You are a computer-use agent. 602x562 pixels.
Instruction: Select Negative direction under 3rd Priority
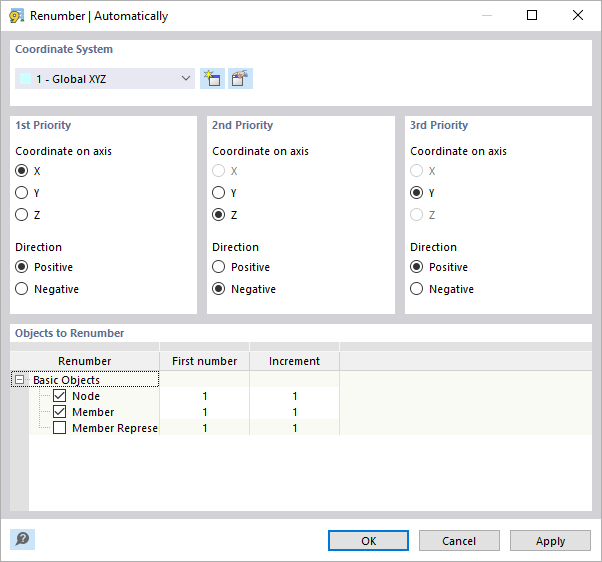tap(417, 289)
